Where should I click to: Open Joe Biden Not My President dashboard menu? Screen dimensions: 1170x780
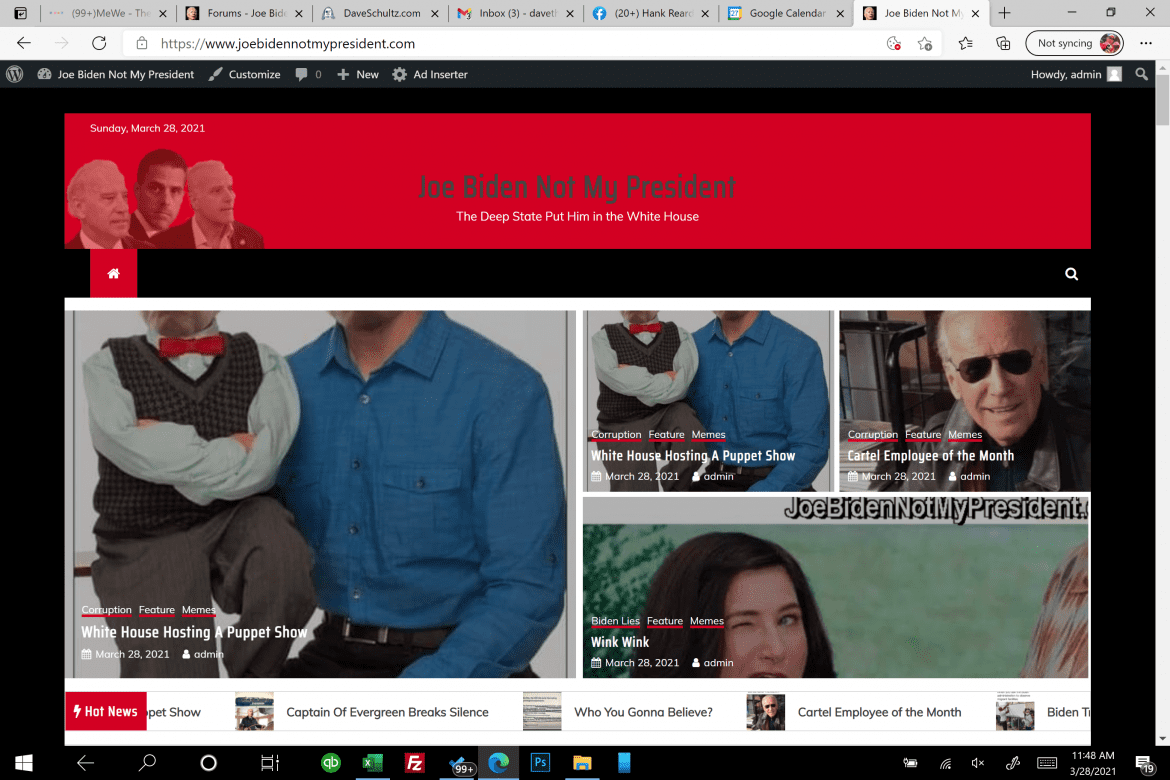[116, 74]
